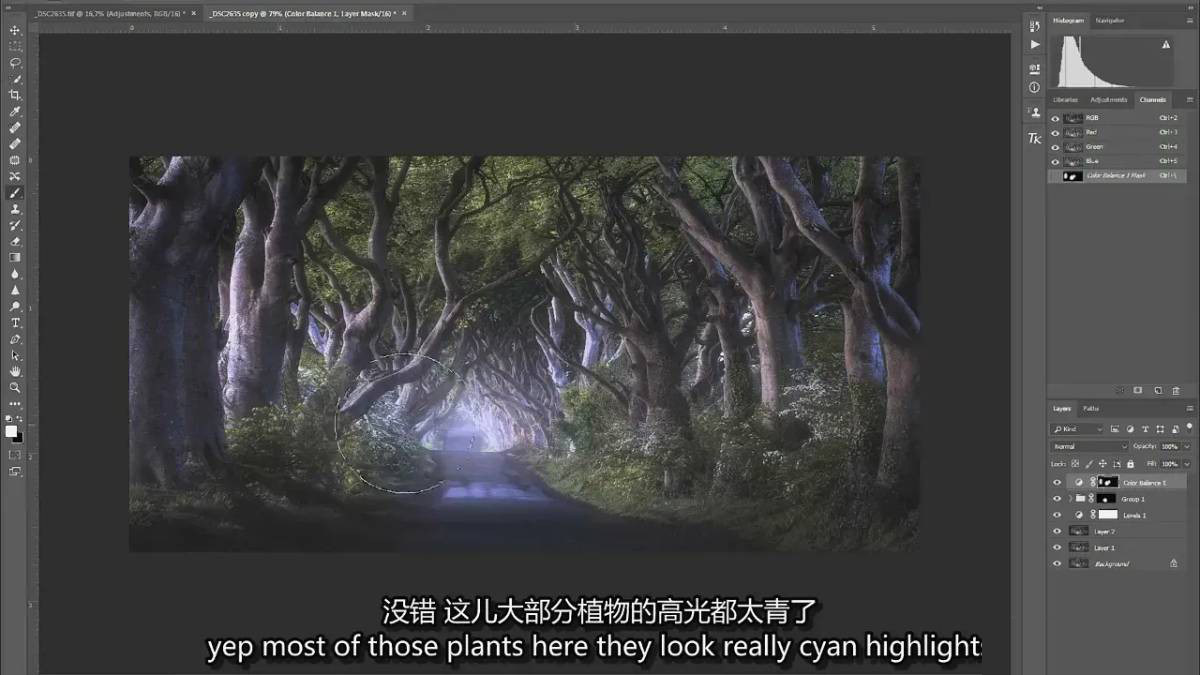Viewport: 1200px width, 675px height.
Task: Toggle Green channel visibility
Action: [x=1056, y=146]
